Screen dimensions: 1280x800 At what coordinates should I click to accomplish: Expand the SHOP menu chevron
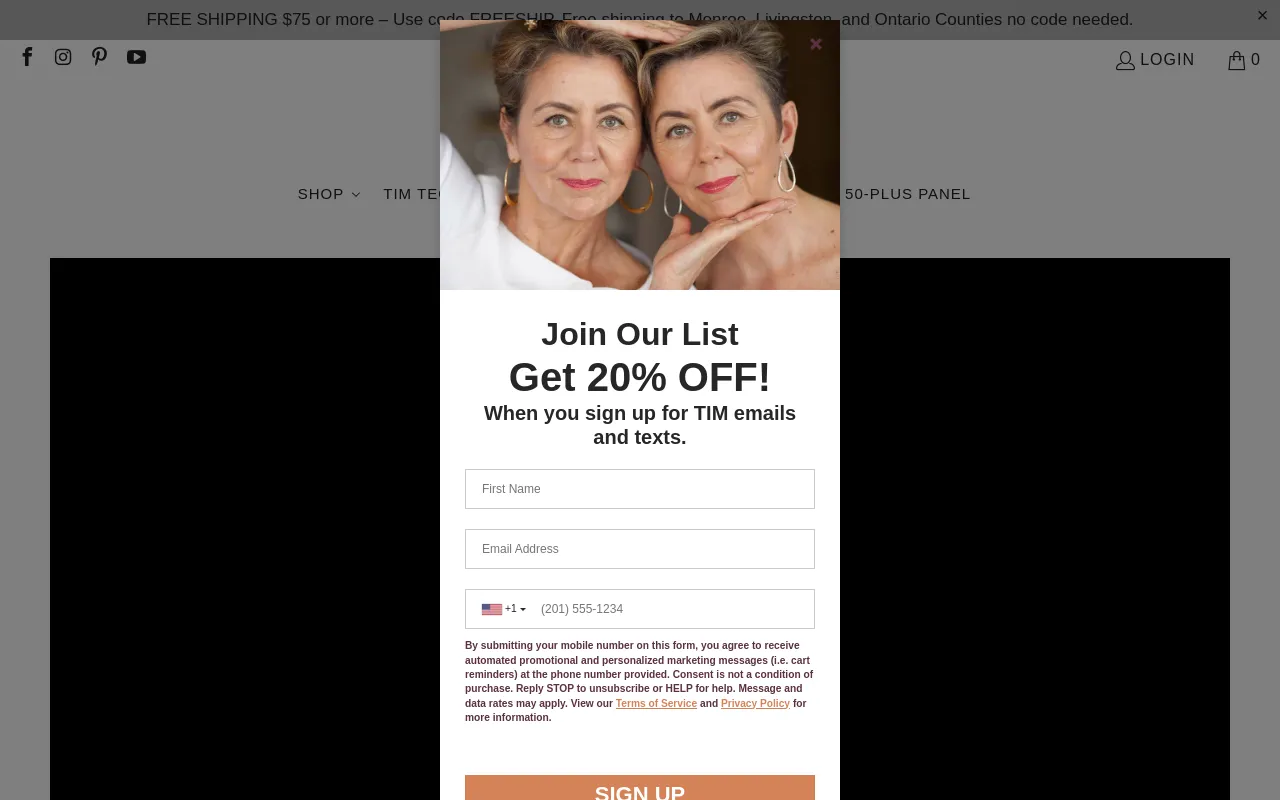[356, 195]
